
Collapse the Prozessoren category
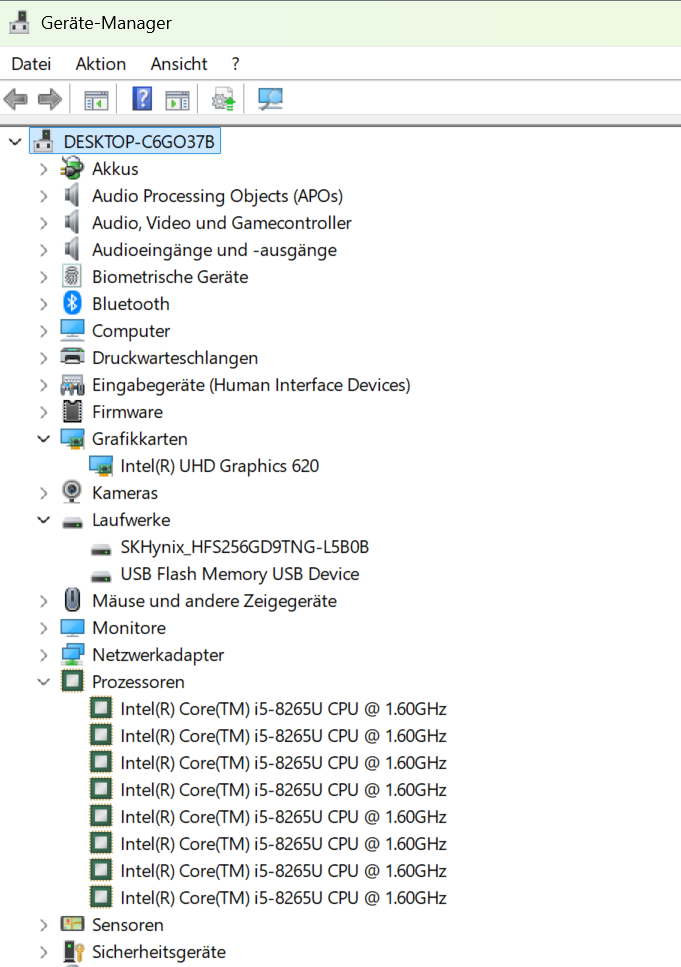[43, 682]
